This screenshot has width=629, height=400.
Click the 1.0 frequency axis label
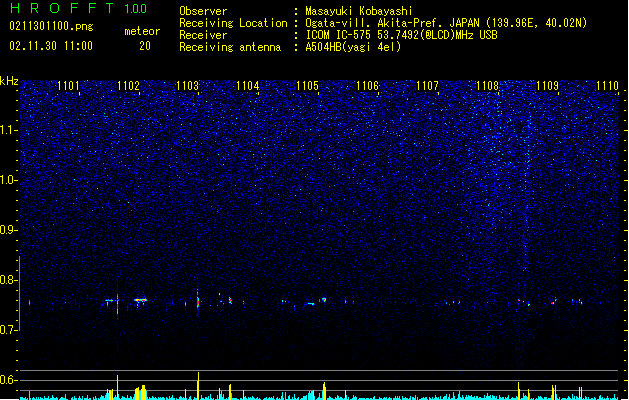[8, 180]
